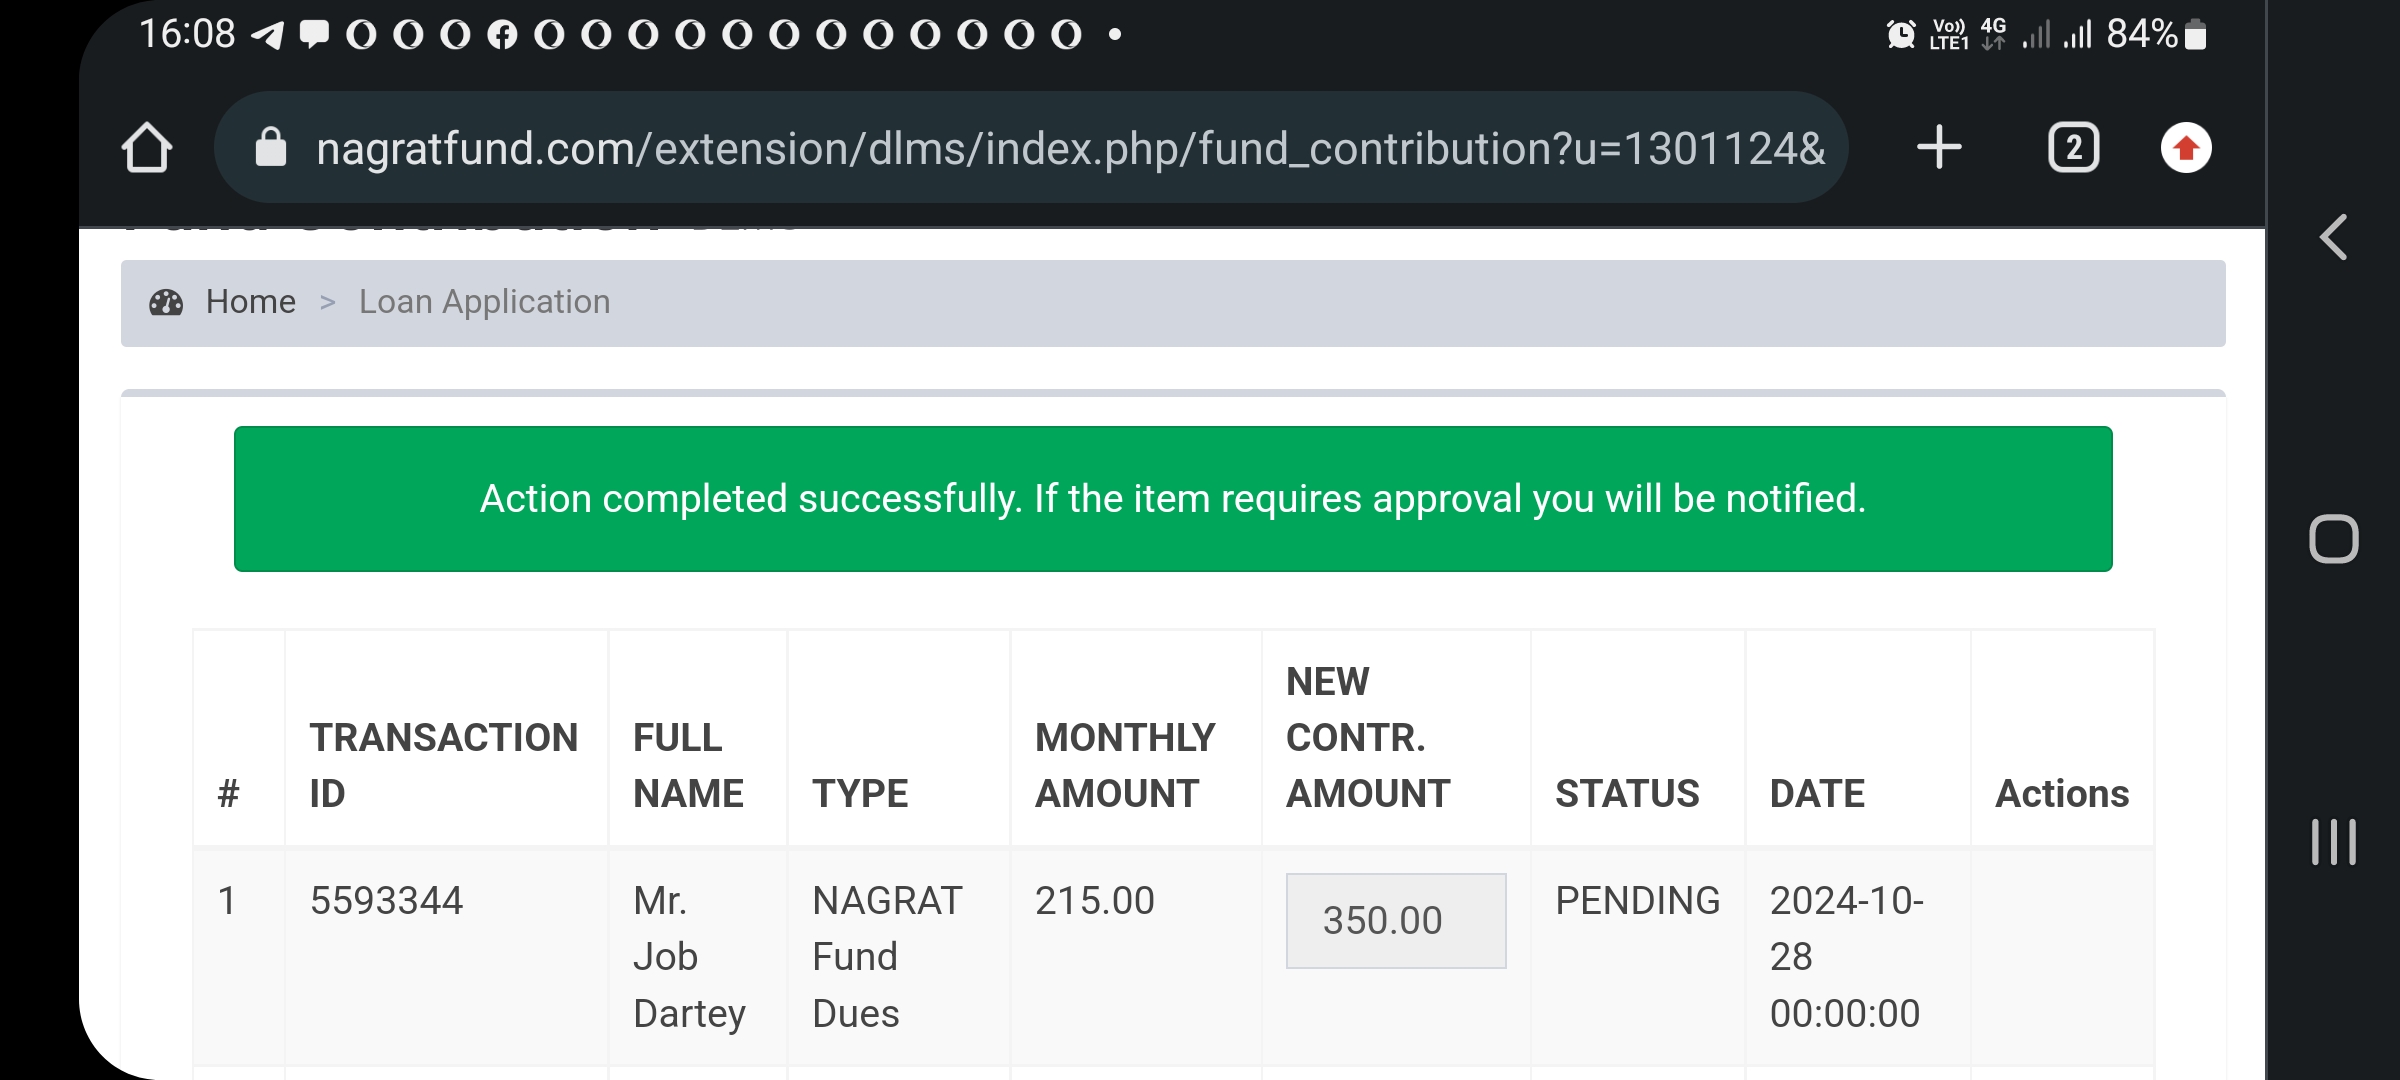Tap the browser home icon
The image size is (2400, 1080).
147,148
